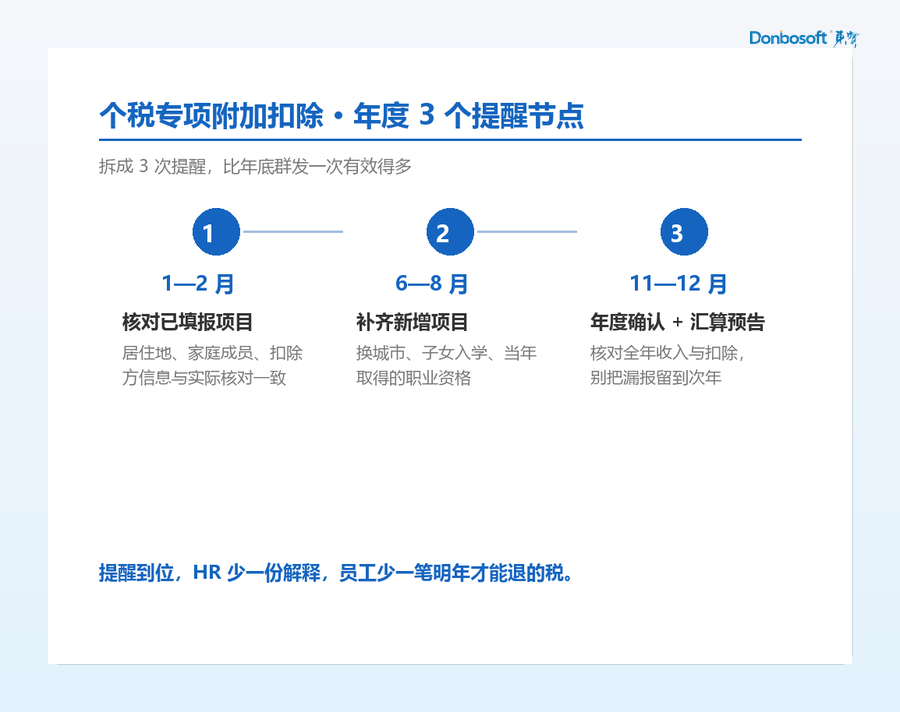Click heading 核对已填报项目

188,322
